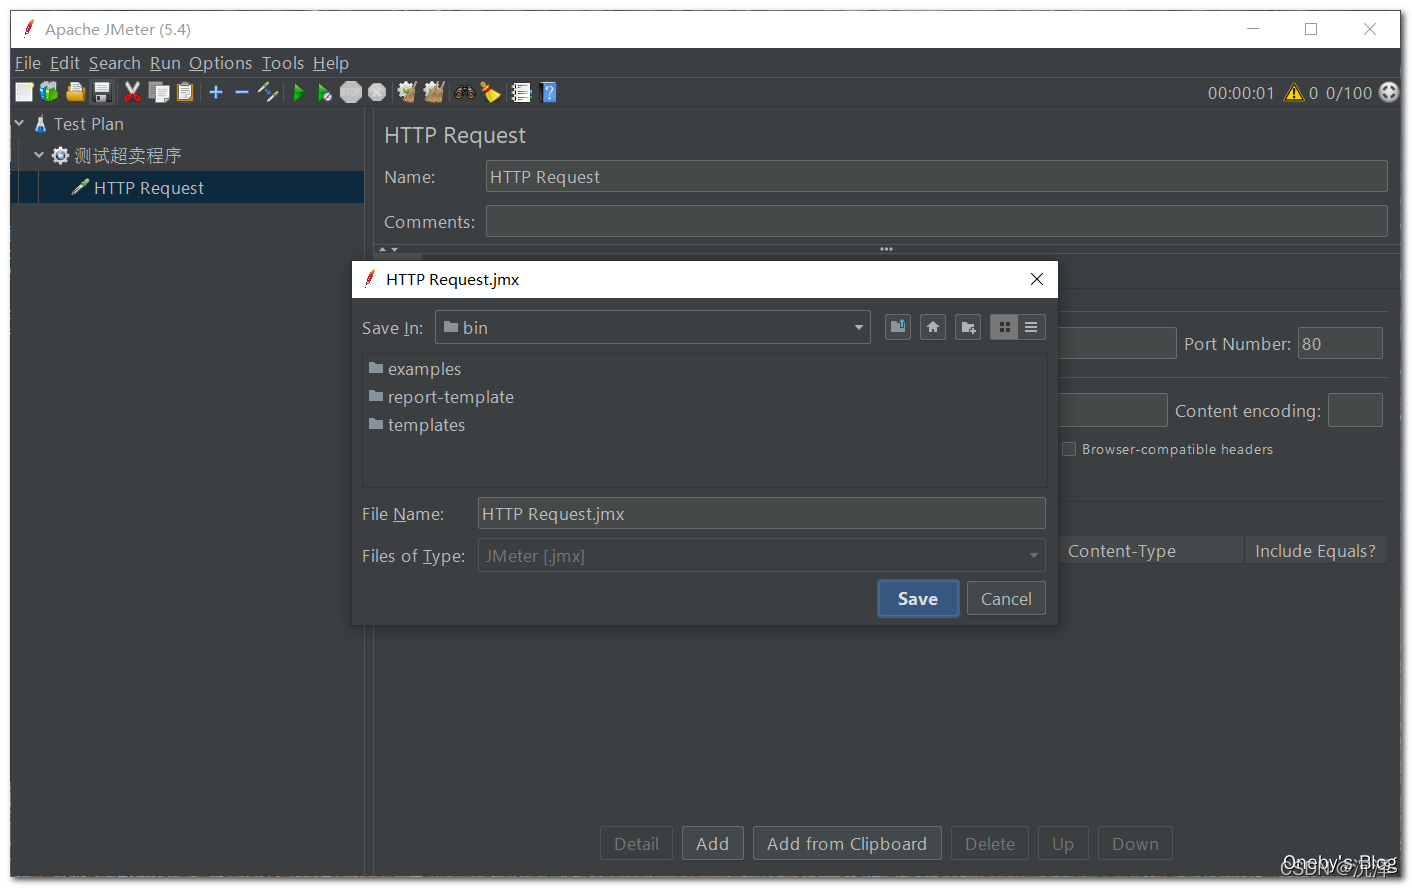Create a new folder in save dialog
The height and width of the screenshot is (888, 1412).
968,327
